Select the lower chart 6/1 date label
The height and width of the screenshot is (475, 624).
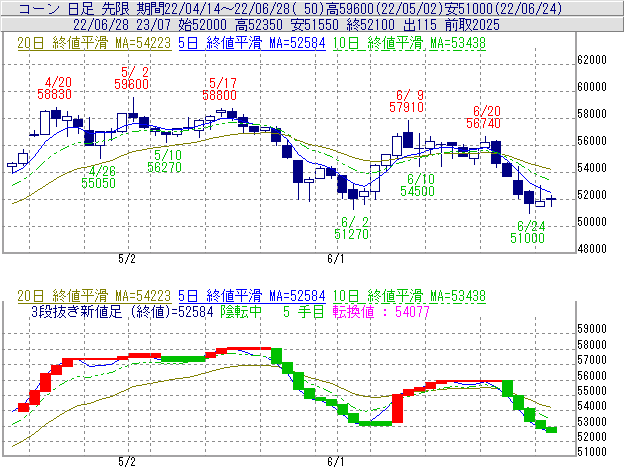335,462
